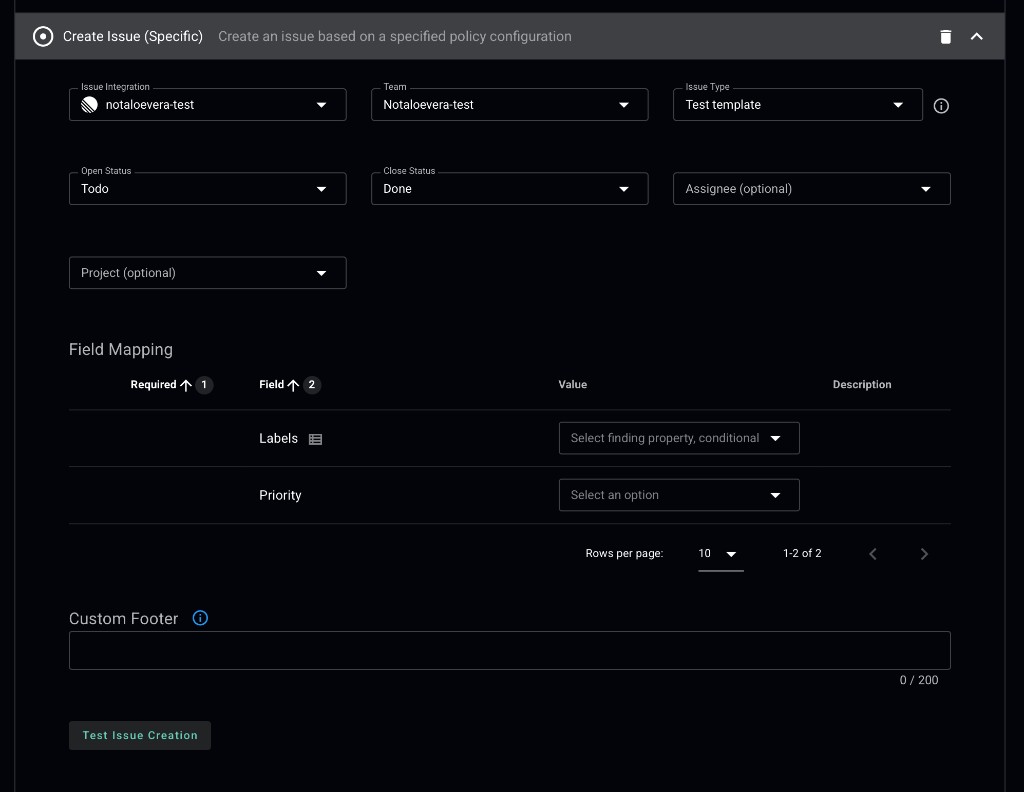Viewport: 1024px width, 792px height.
Task: Sort by Required column arrow
Action: (x=185, y=385)
